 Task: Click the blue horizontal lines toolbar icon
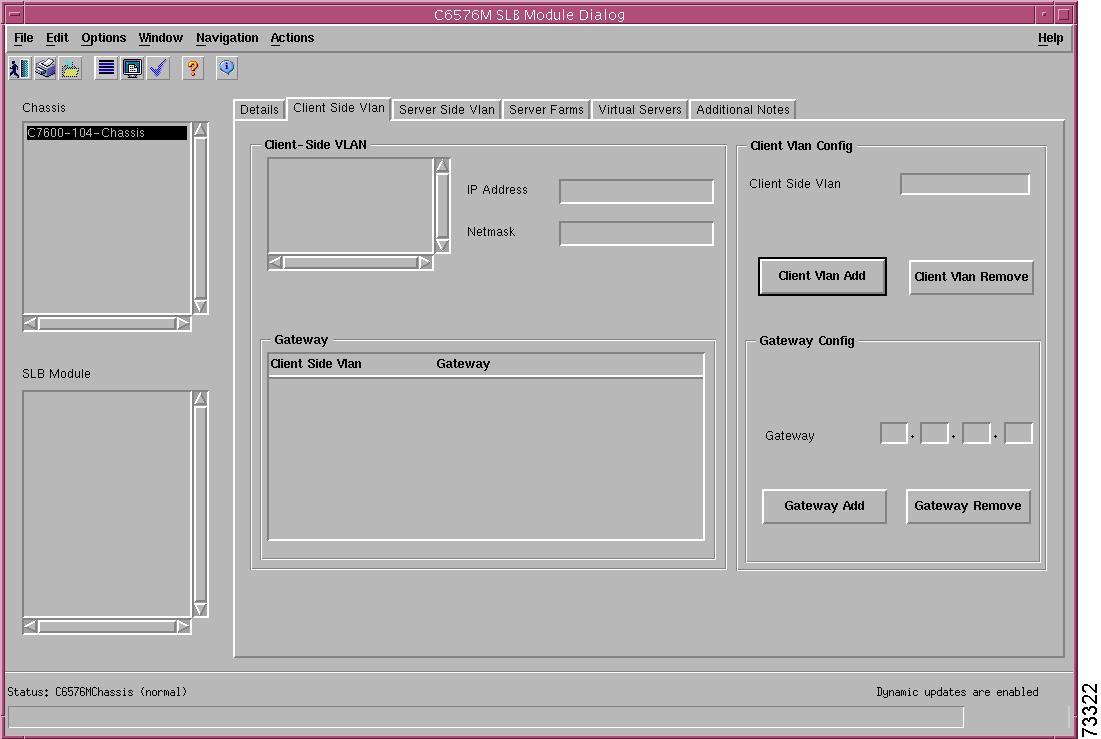pos(106,68)
